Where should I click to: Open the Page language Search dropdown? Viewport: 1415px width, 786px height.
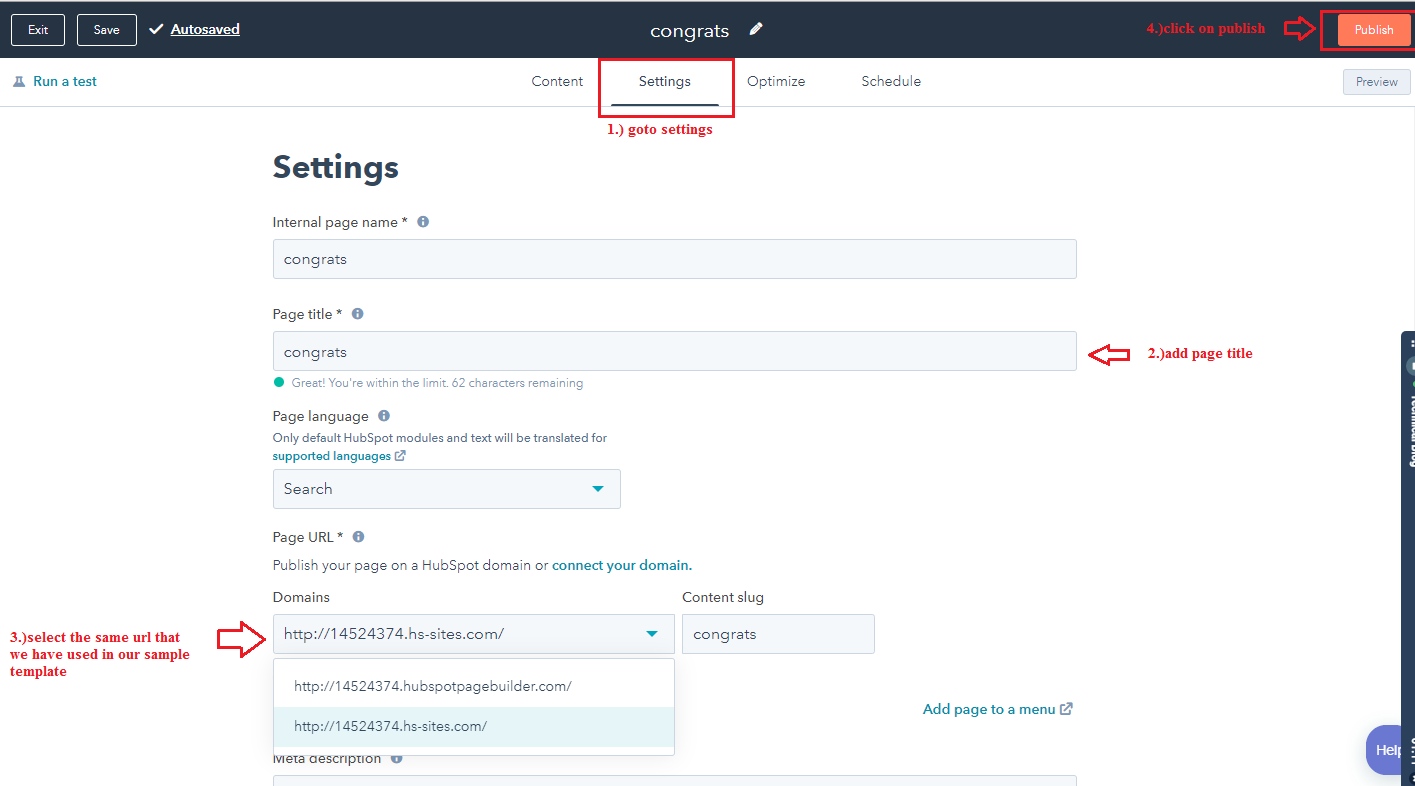pos(446,488)
